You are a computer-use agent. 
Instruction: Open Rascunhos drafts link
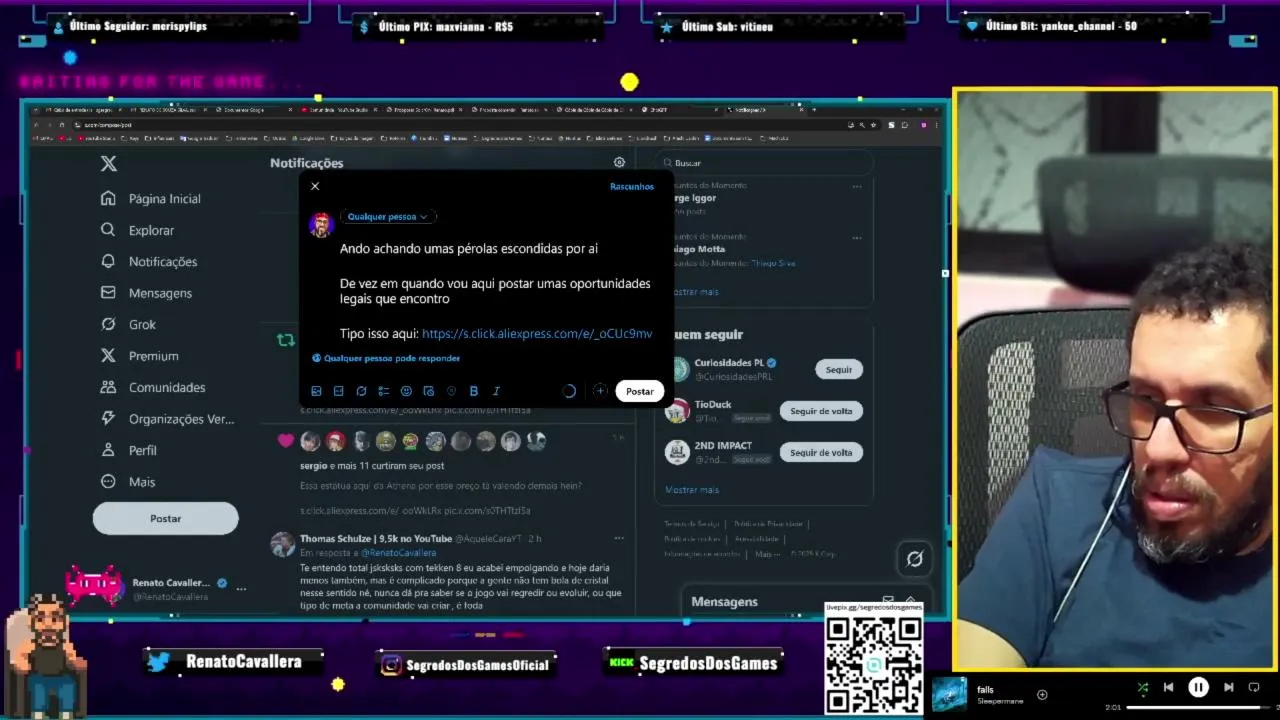632,187
